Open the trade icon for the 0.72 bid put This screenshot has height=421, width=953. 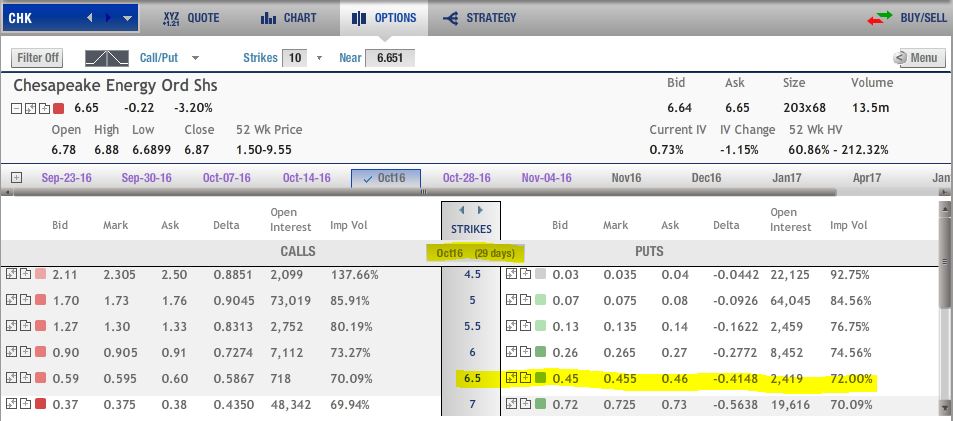click(511, 404)
